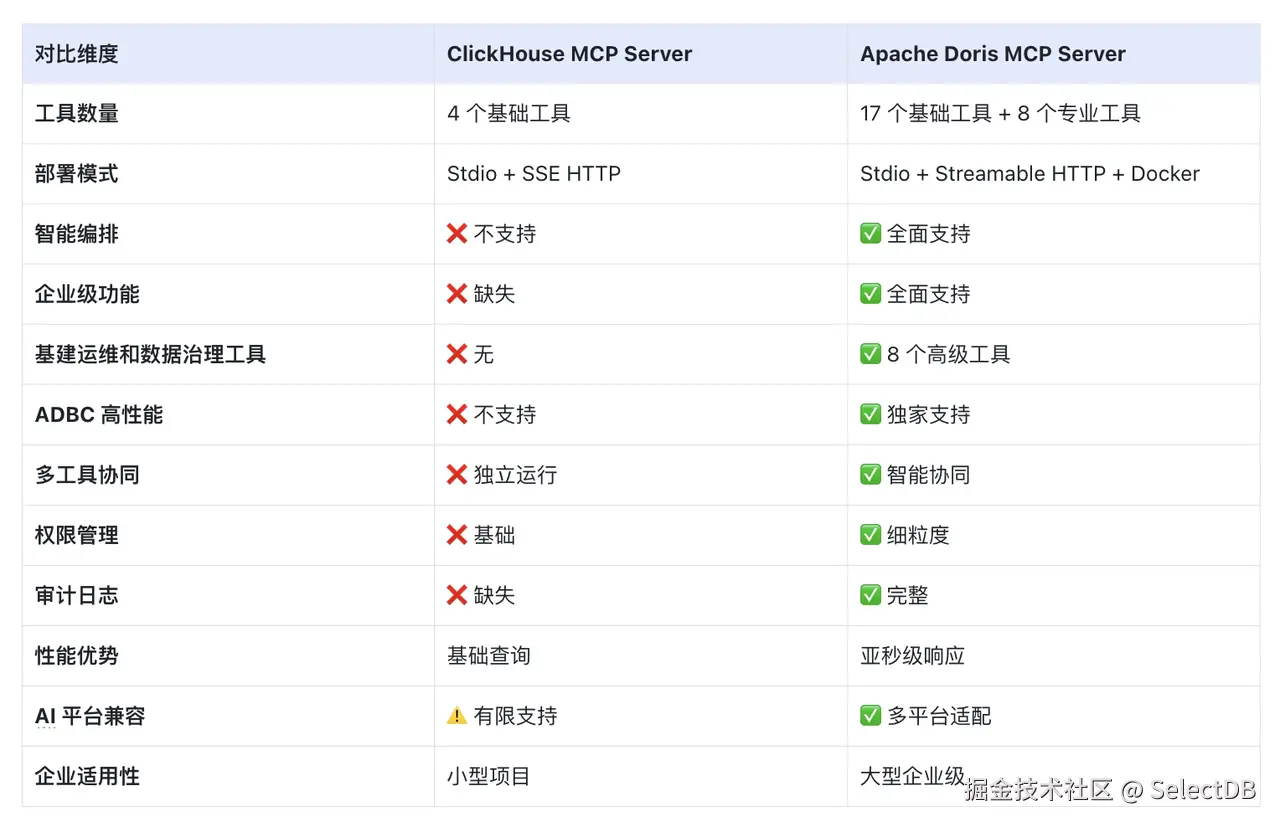Click the ClickHouse MCP Server column header
This screenshot has height=827, width=1280.
click(569, 54)
